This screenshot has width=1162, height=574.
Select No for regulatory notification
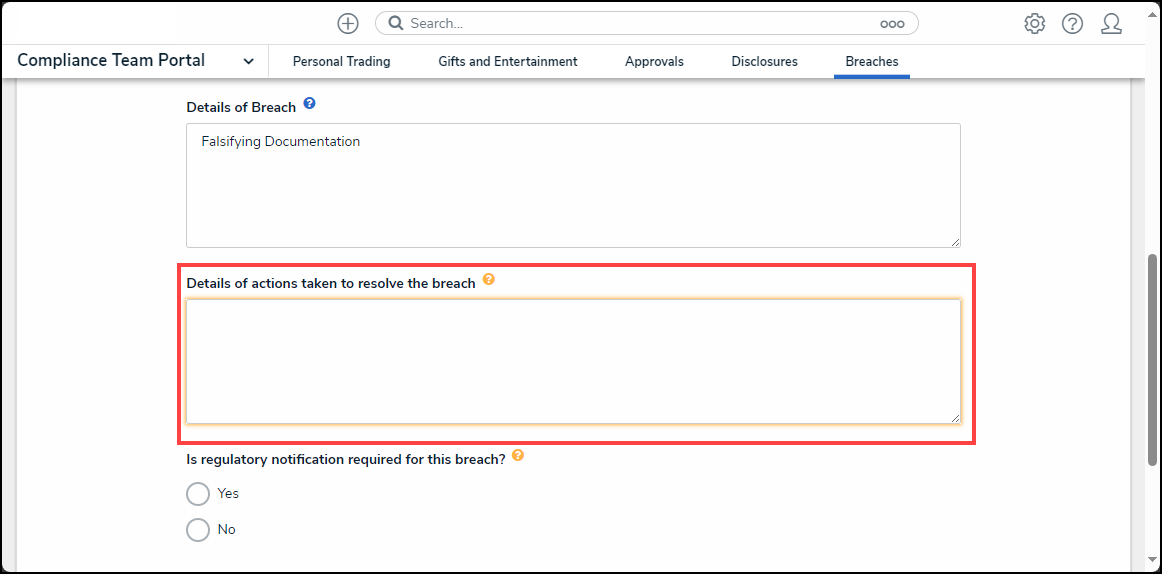point(198,530)
